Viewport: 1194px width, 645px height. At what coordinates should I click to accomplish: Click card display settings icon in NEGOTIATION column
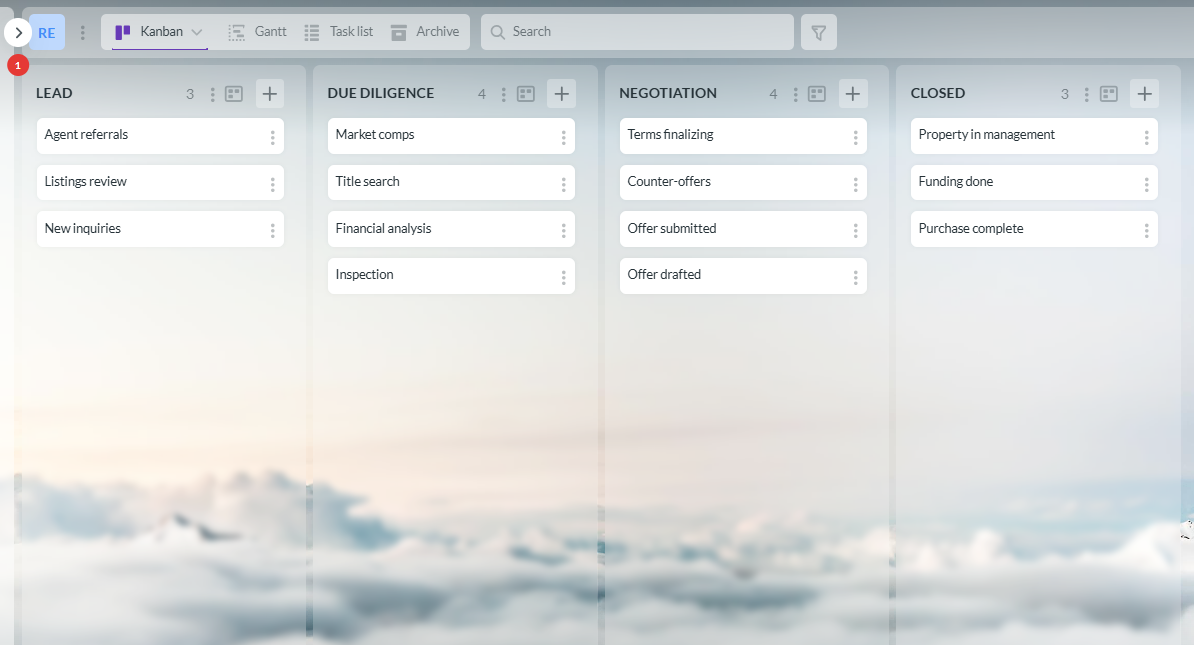pyautogui.click(x=816, y=93)
